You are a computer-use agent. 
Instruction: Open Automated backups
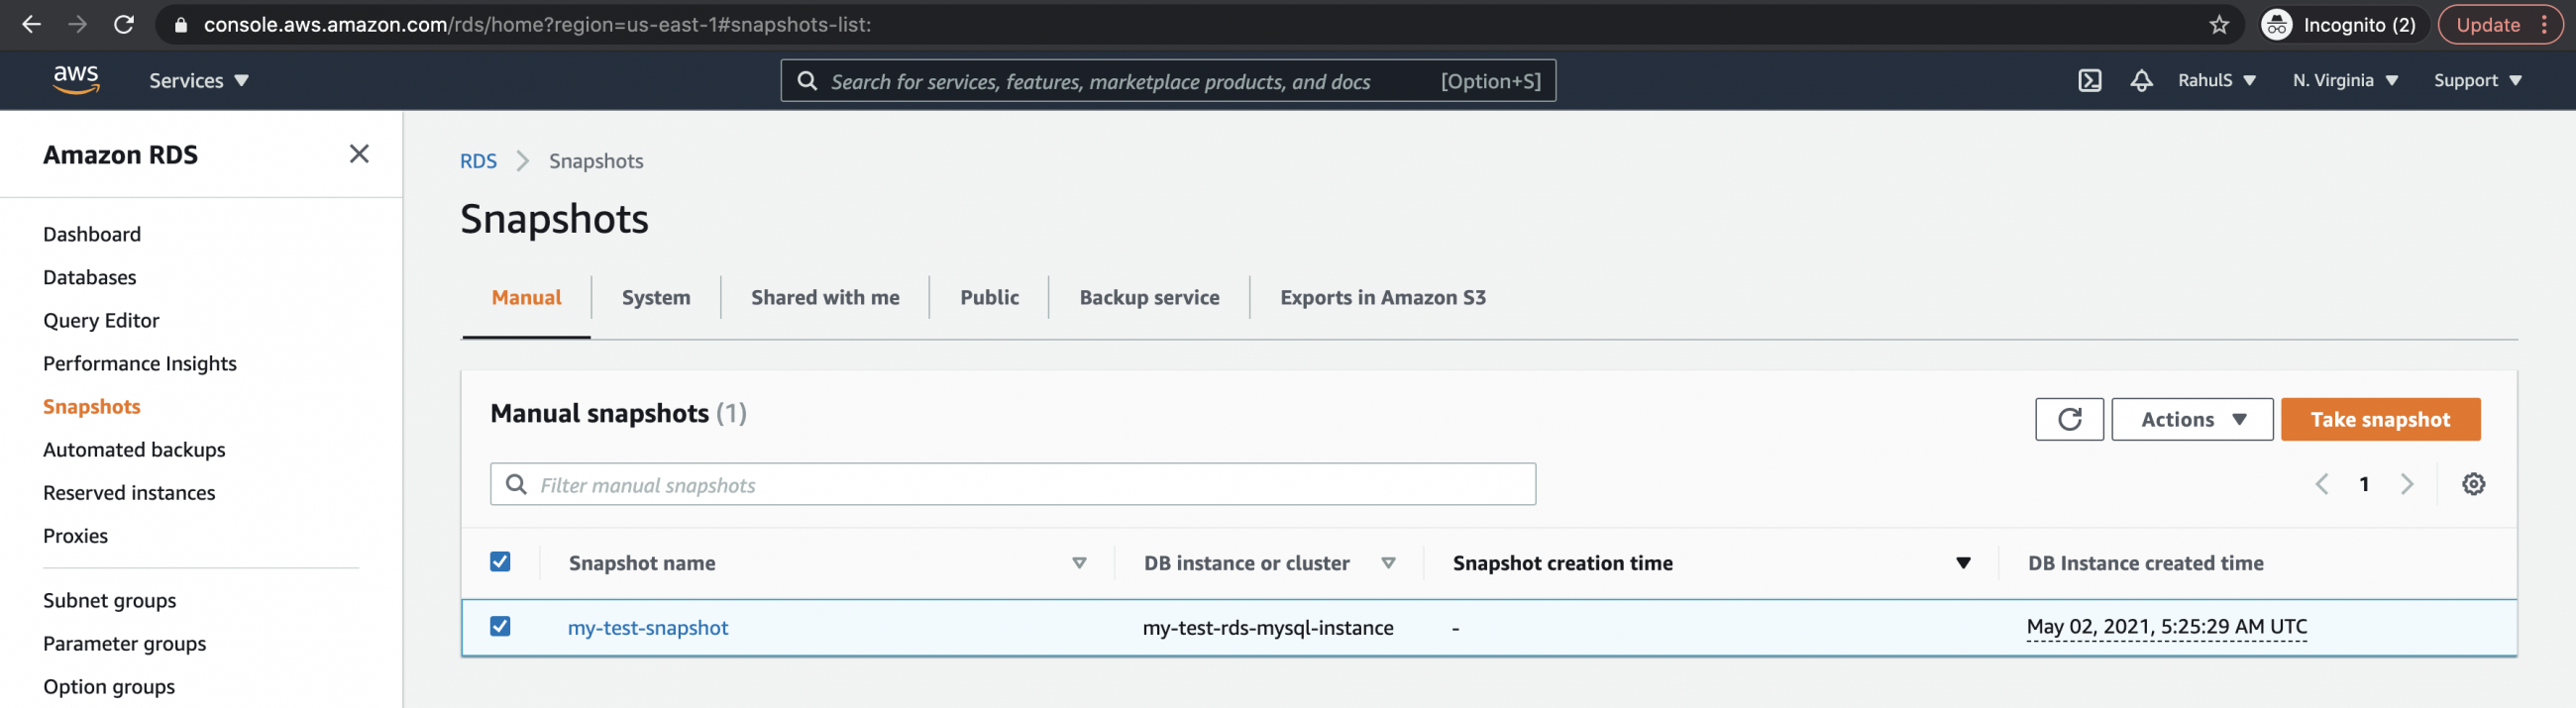(134, 449)
